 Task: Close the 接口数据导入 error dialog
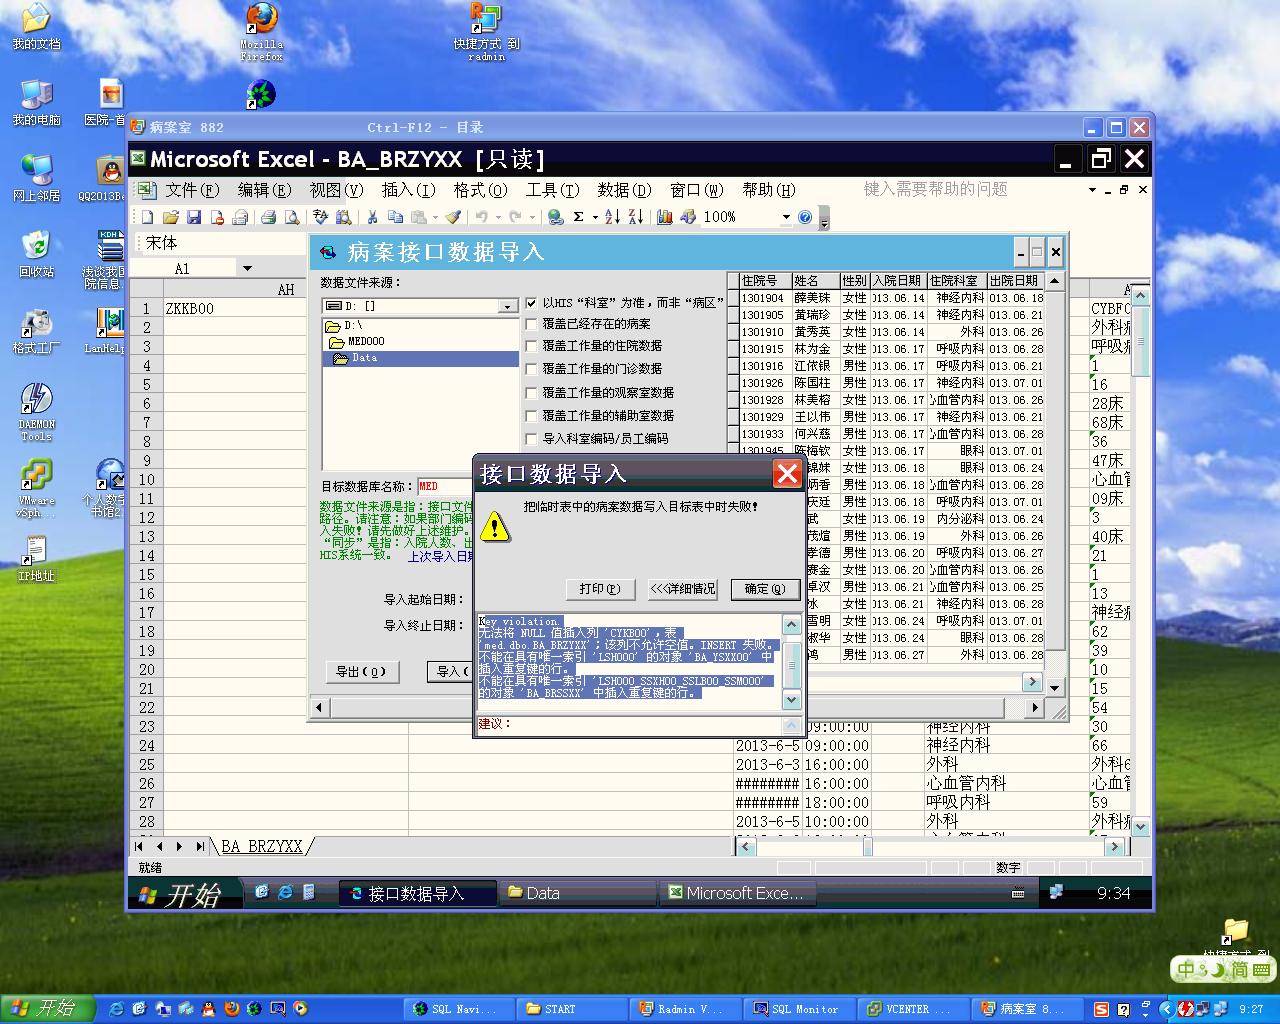pos(787,474)
